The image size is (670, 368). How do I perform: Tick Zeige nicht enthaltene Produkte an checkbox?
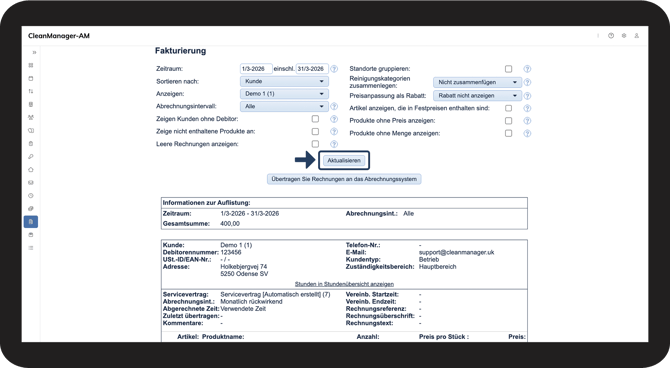coord(315,132)
